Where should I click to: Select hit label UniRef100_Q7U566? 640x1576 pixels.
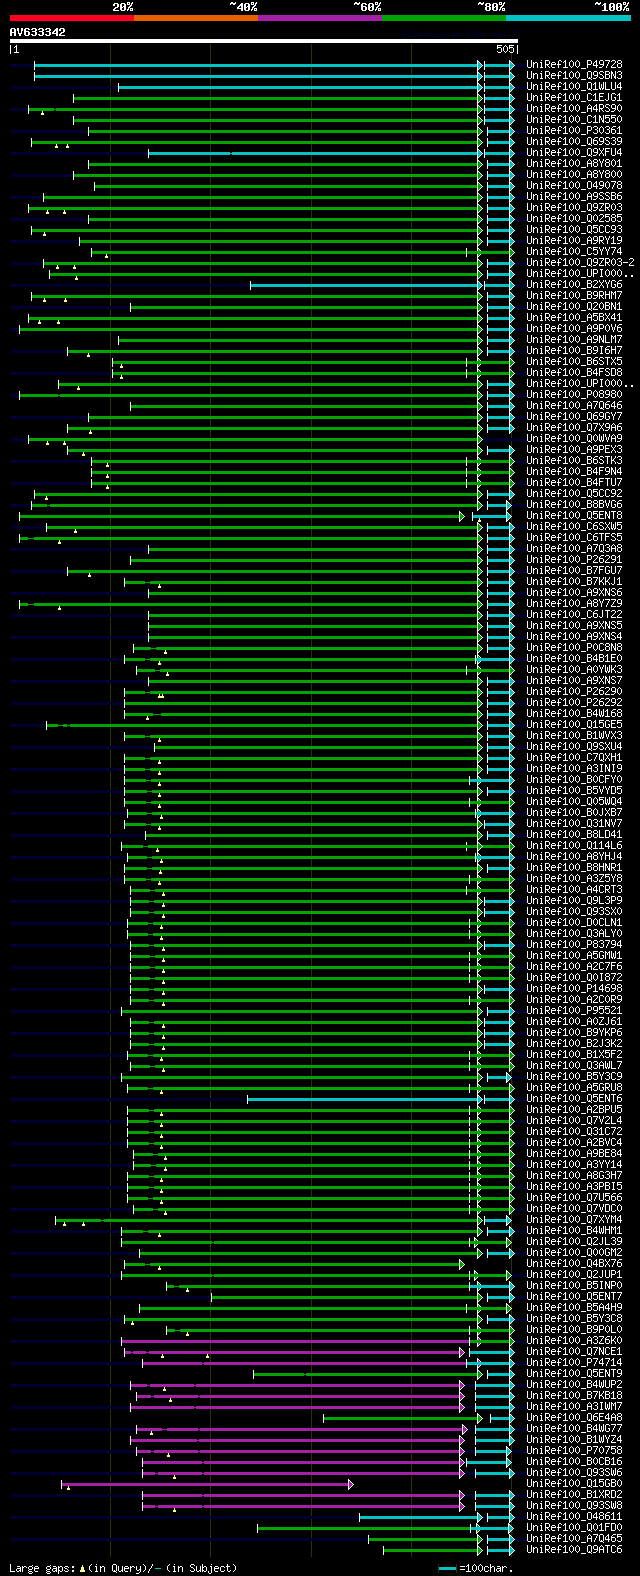click(x=574, y=1198)
